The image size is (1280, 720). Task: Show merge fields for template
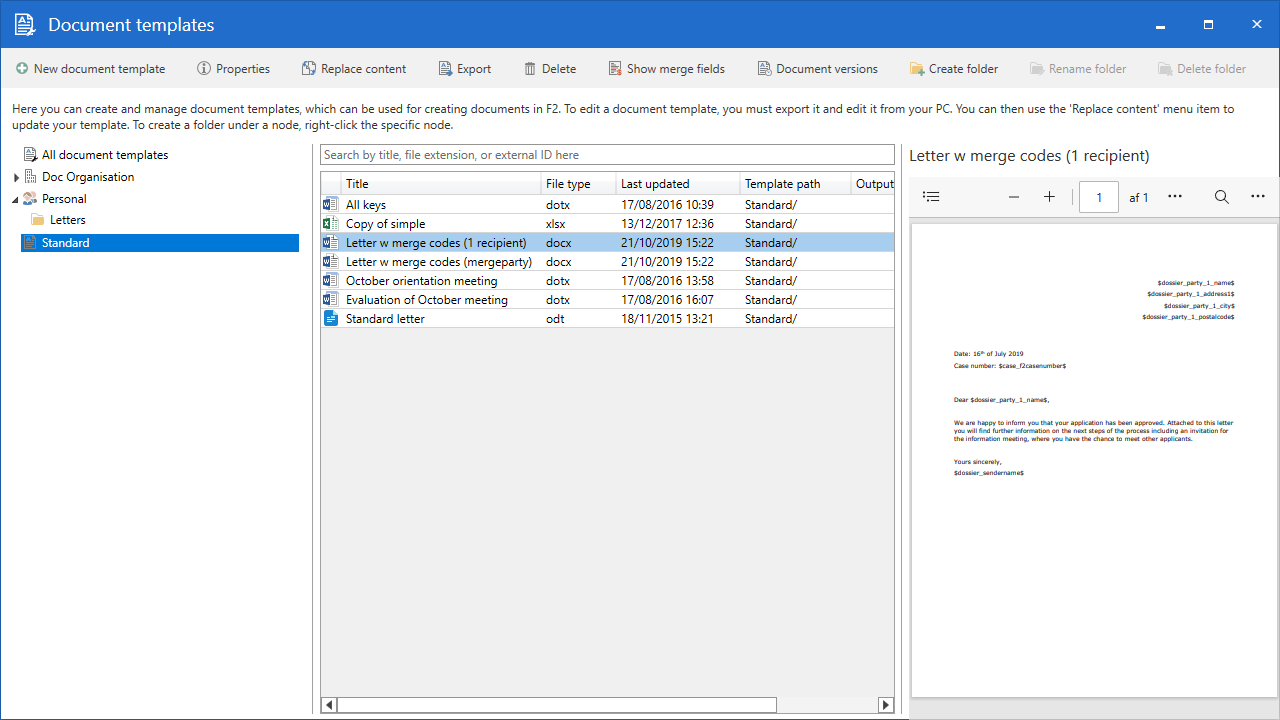click(x=666, y=69)
